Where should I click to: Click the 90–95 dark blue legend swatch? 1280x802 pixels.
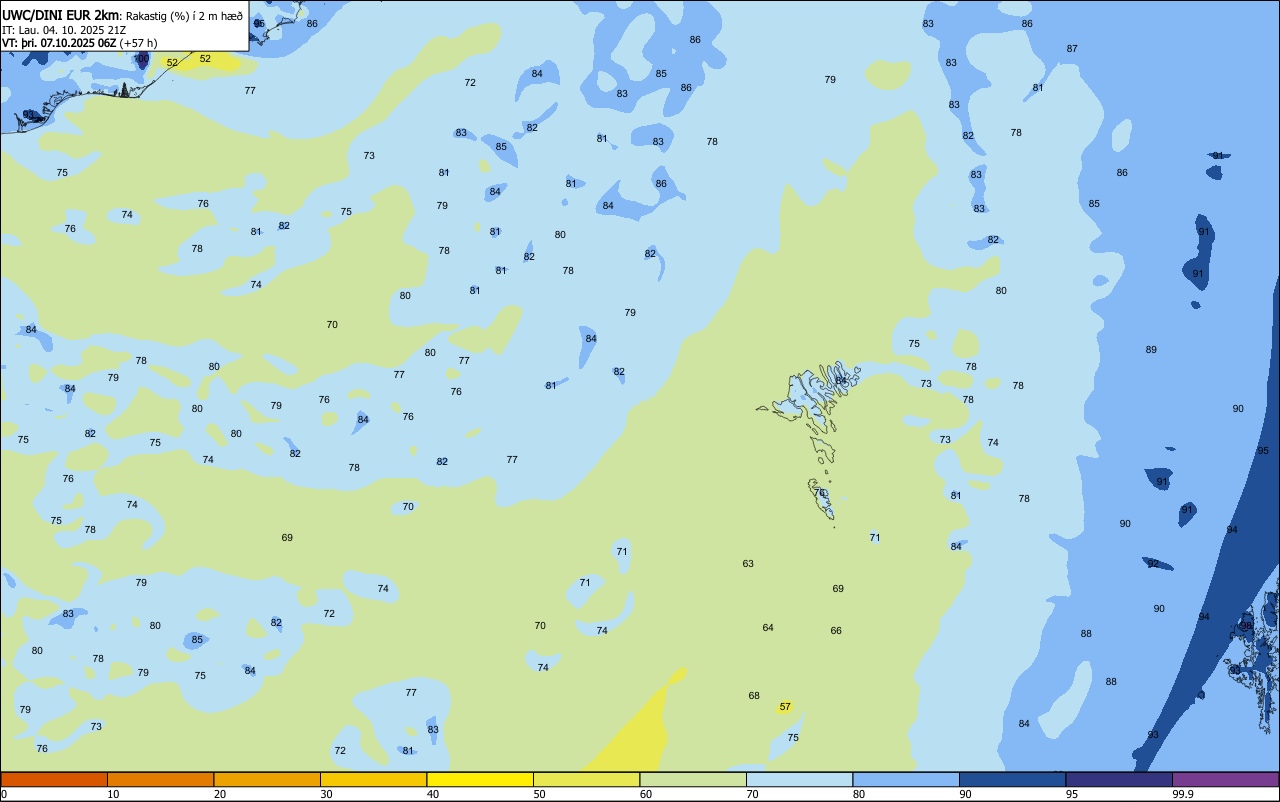[1012, 779]
